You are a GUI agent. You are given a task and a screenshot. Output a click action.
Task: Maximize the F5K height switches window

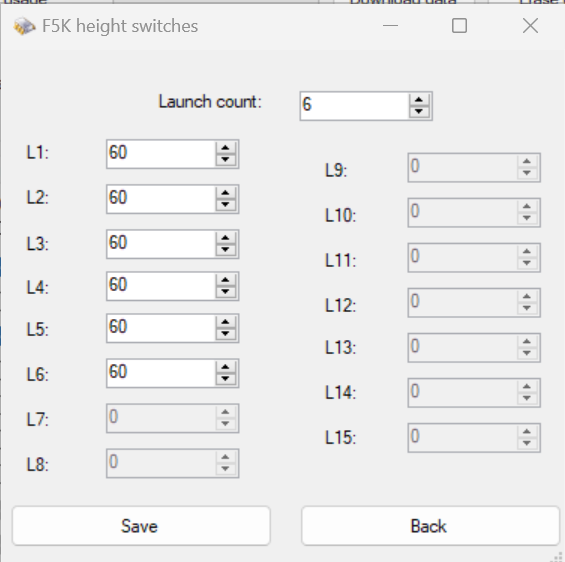pyautogui.click(x=459, y=26)
